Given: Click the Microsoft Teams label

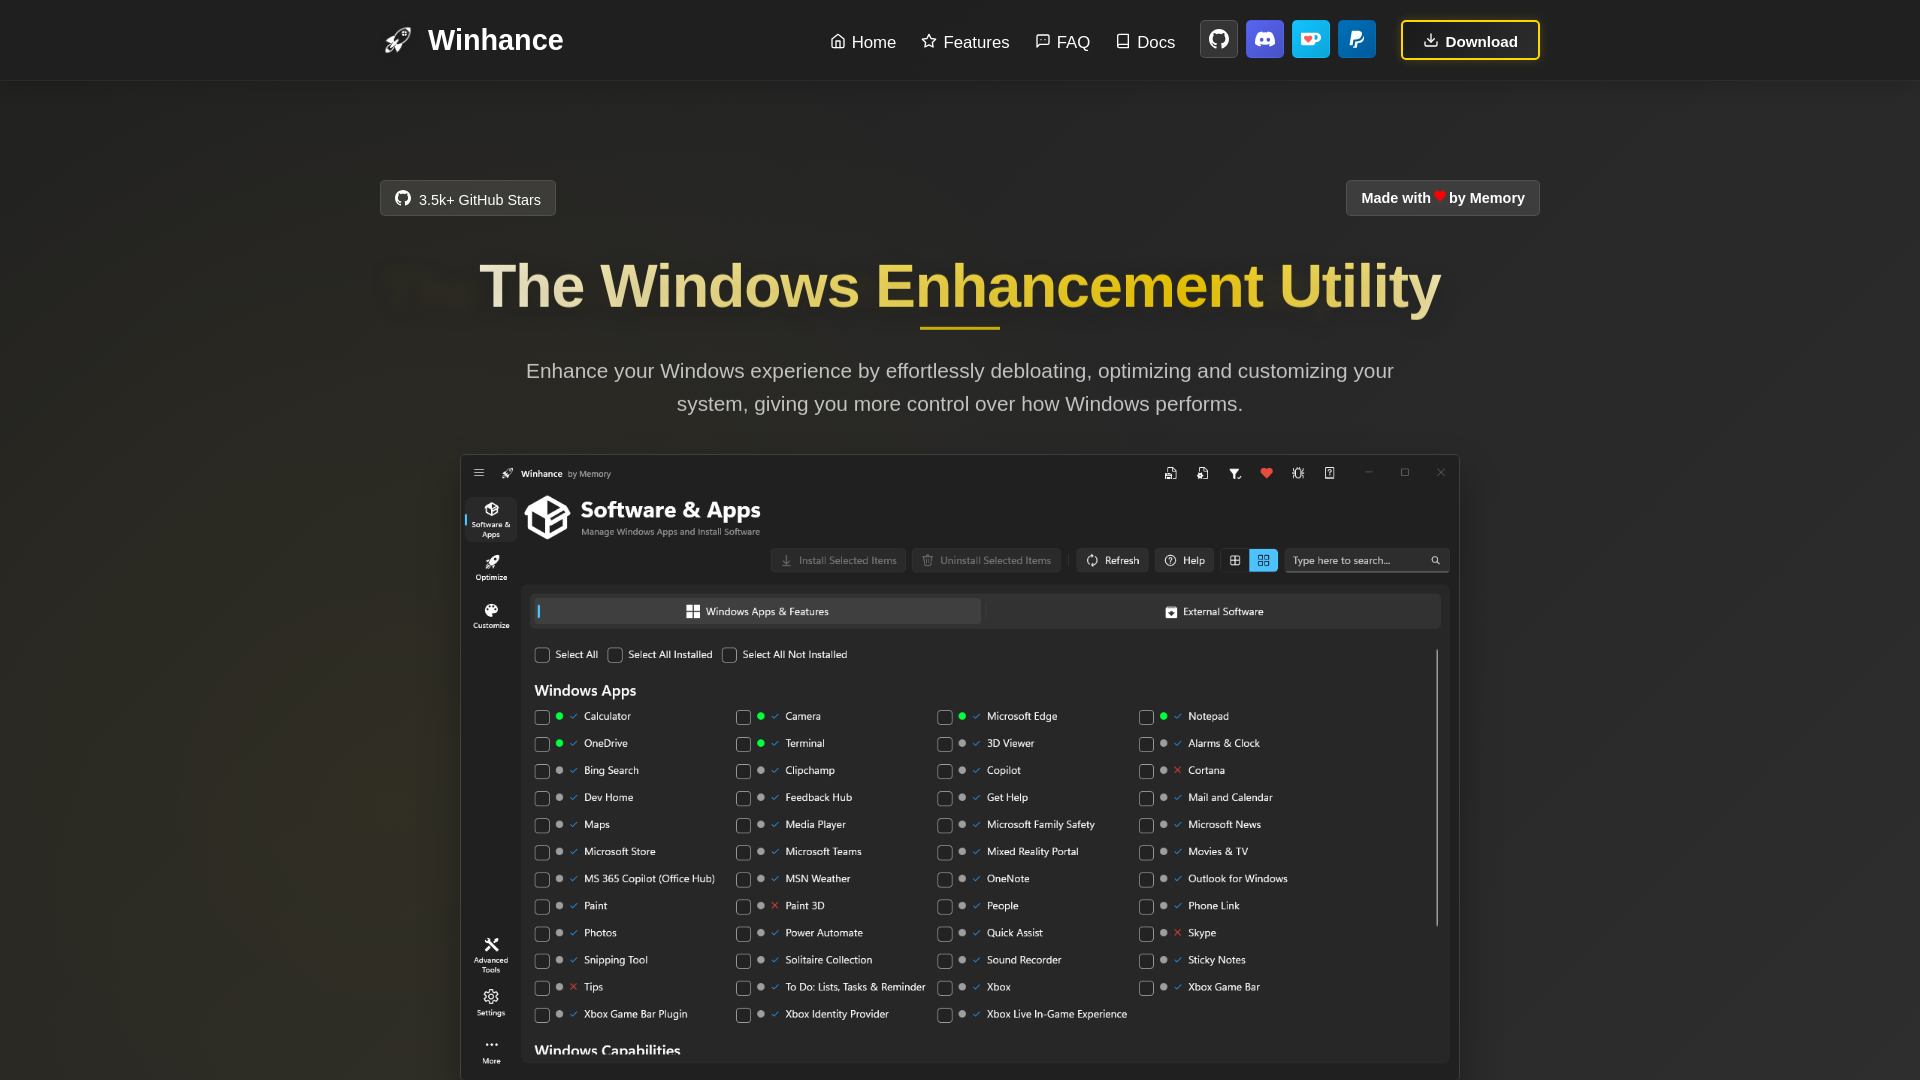Looking at the screenshot, I should pyautogui.click(x=823, y=852).
